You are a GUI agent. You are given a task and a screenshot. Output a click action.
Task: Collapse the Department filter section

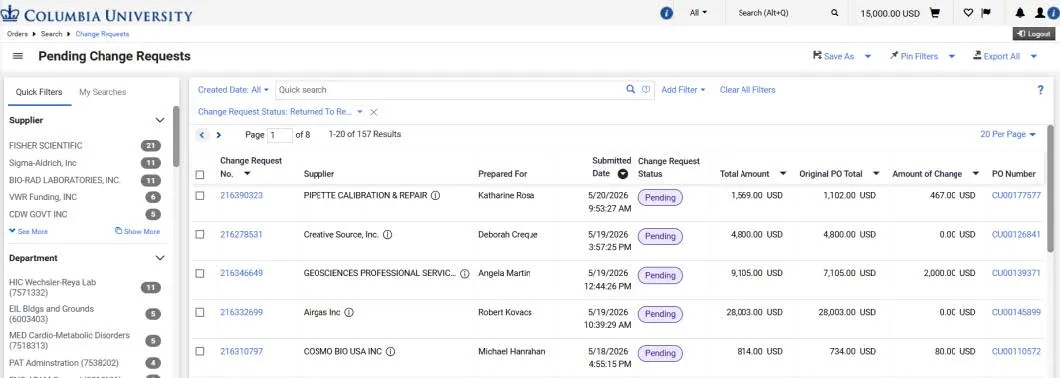click(160, 258)
